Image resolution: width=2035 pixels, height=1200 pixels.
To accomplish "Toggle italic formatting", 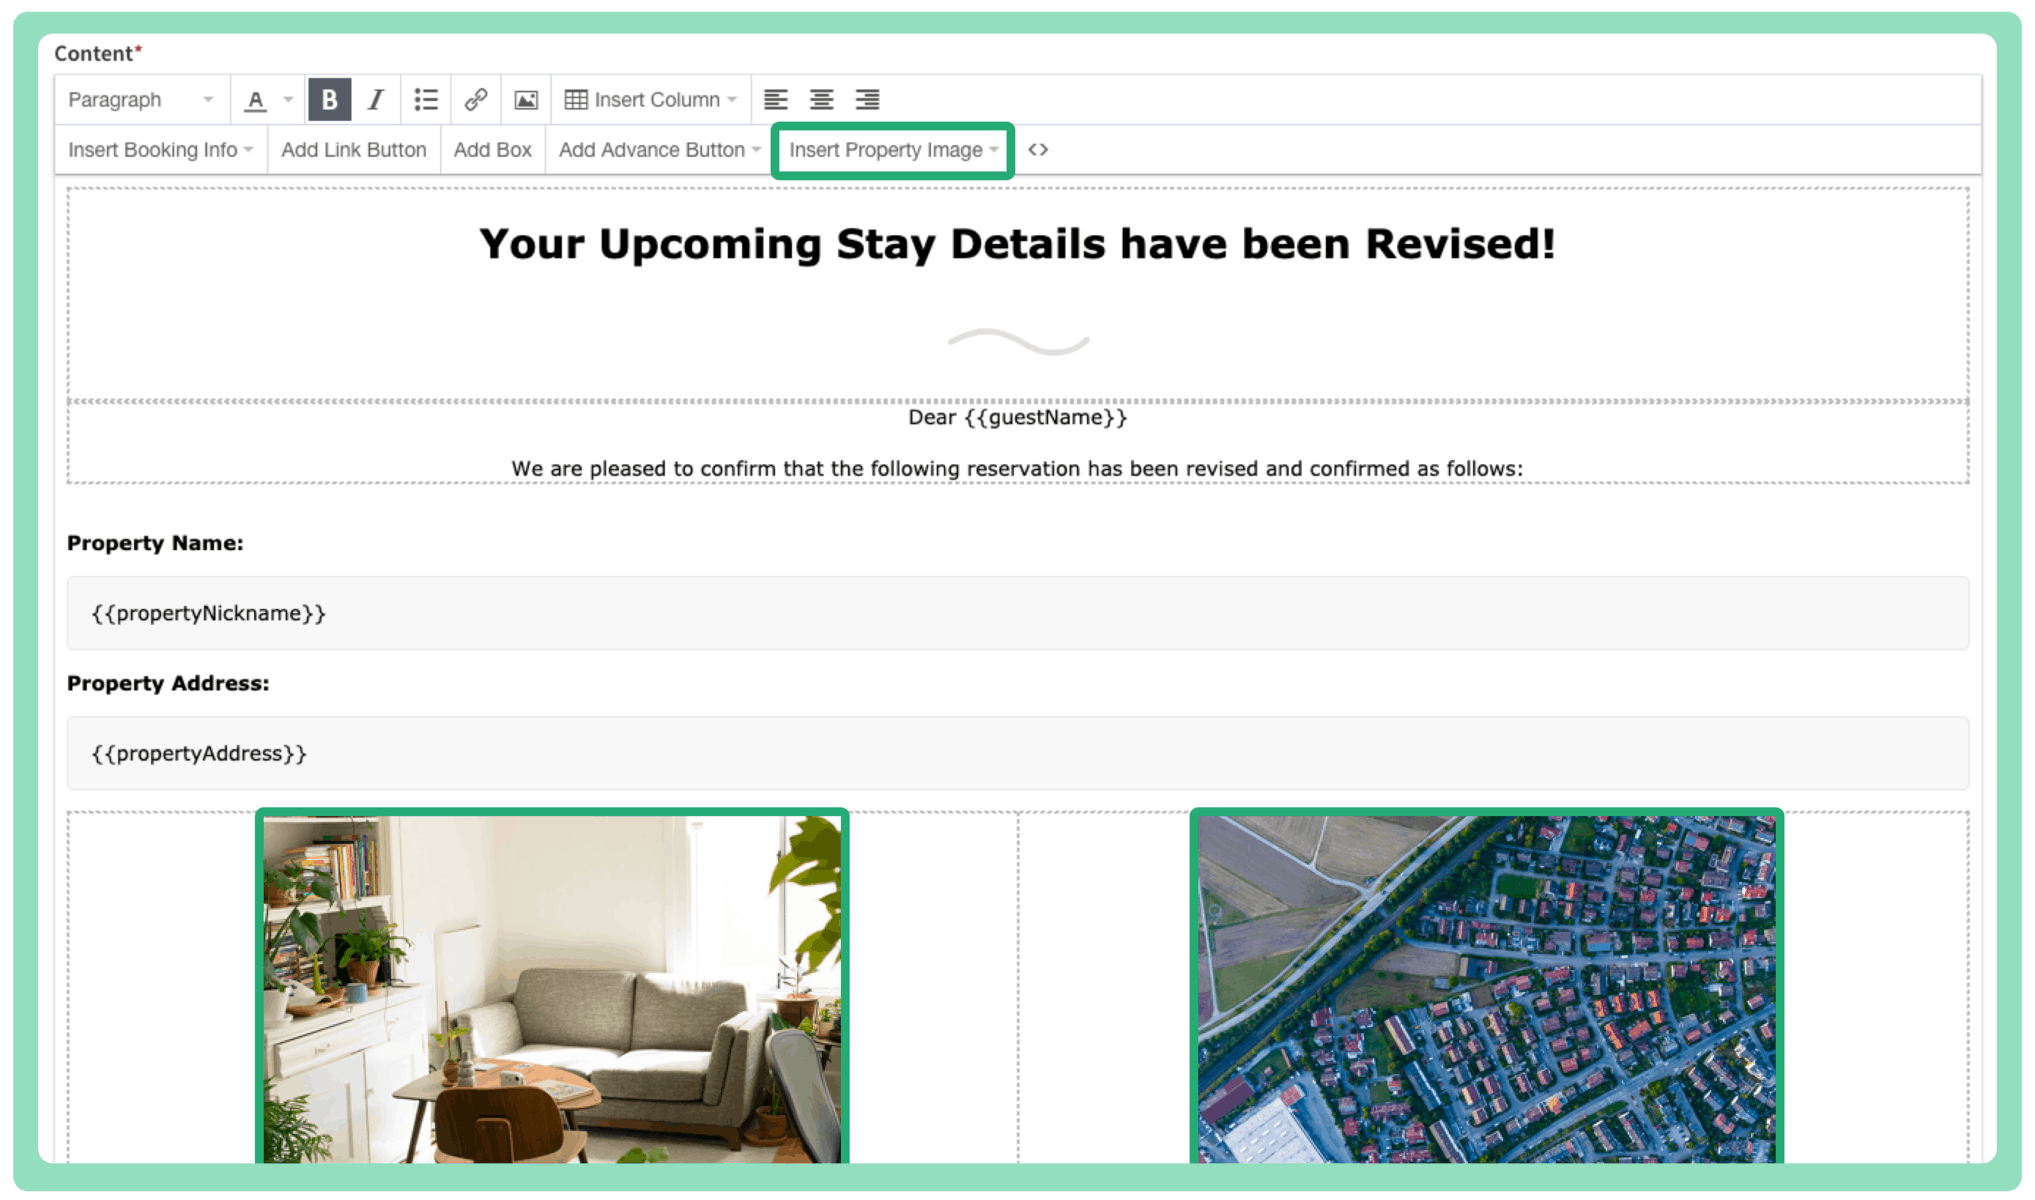I will pyautogui.click(x=376, y=100).
